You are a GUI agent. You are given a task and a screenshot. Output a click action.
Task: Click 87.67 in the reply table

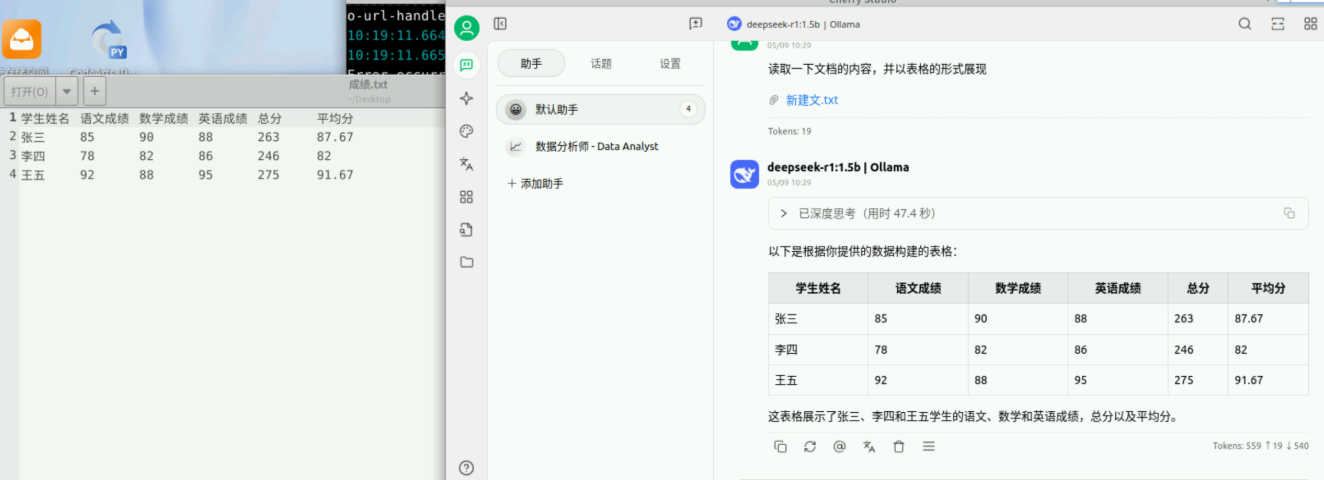pos(1249,319)
